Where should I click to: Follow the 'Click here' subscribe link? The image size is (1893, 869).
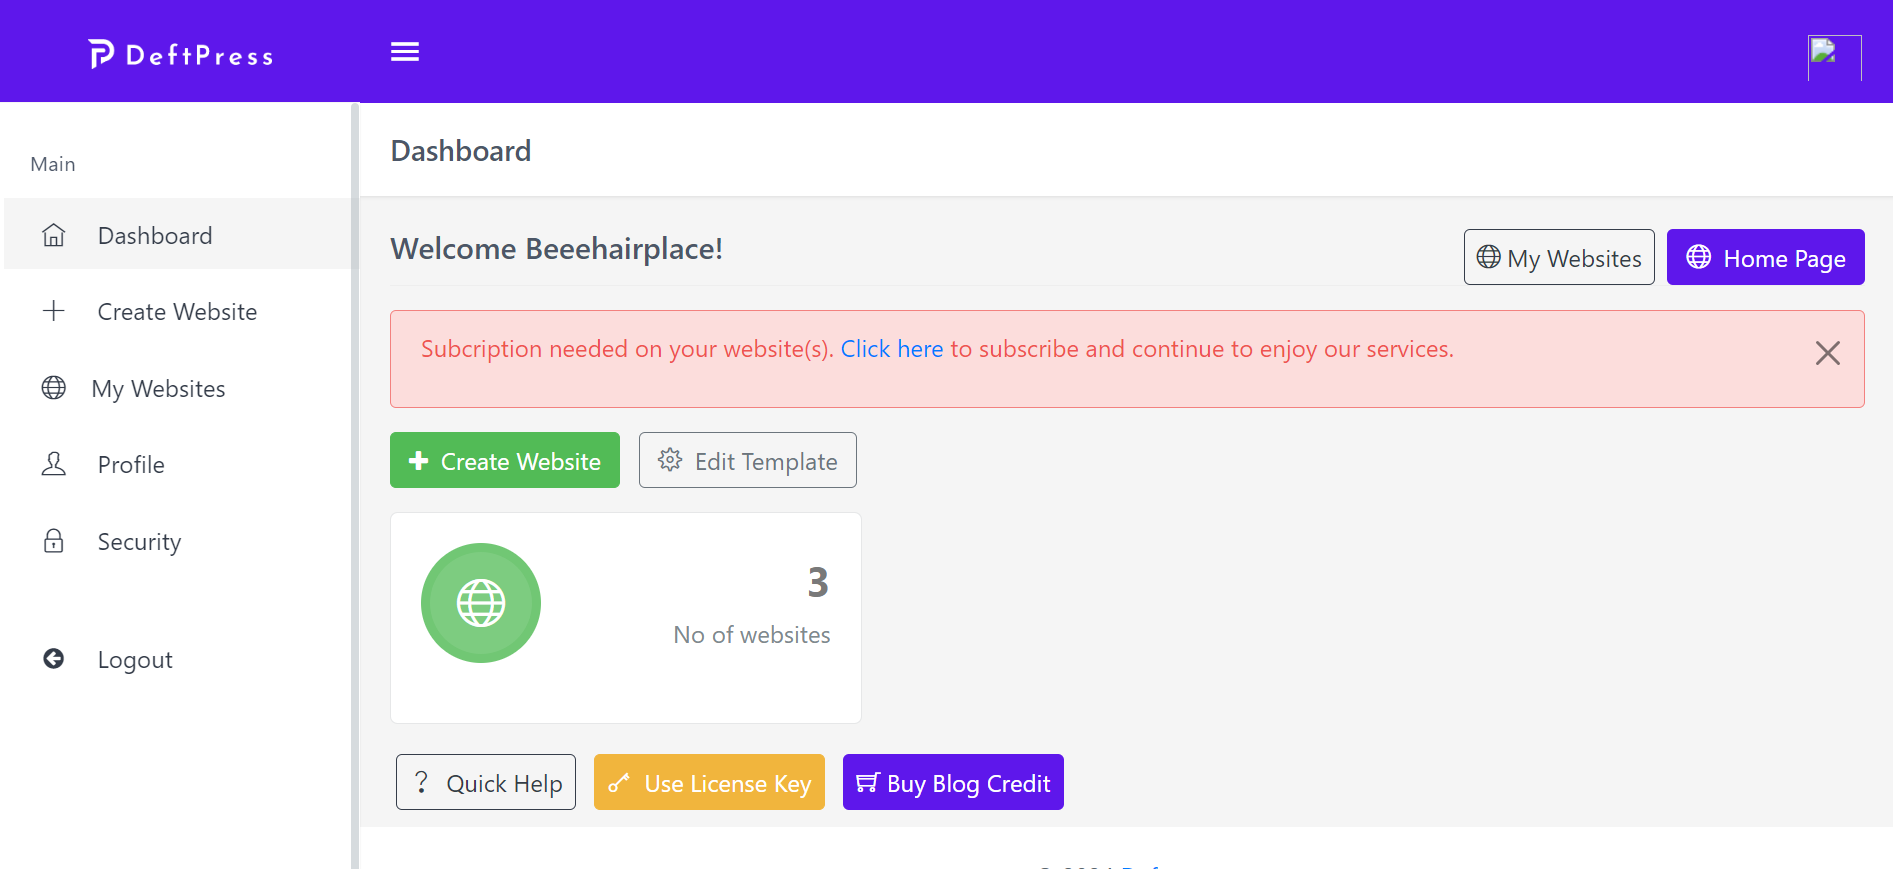[891, 349]
